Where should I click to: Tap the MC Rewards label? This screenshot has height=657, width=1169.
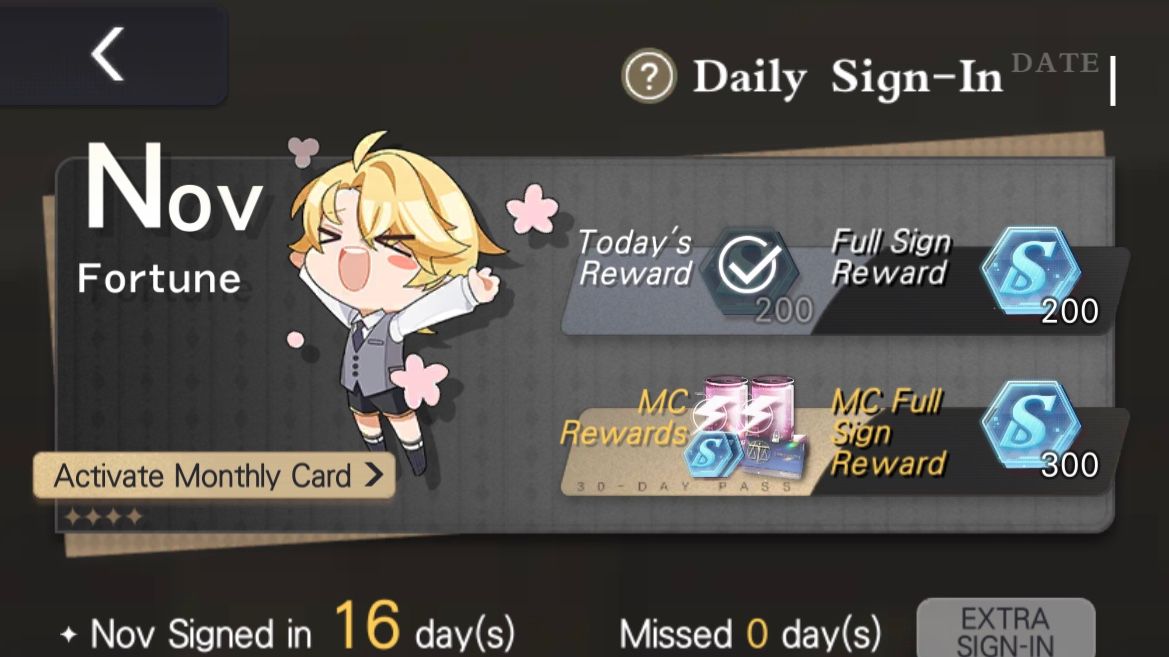click(624, 418)
